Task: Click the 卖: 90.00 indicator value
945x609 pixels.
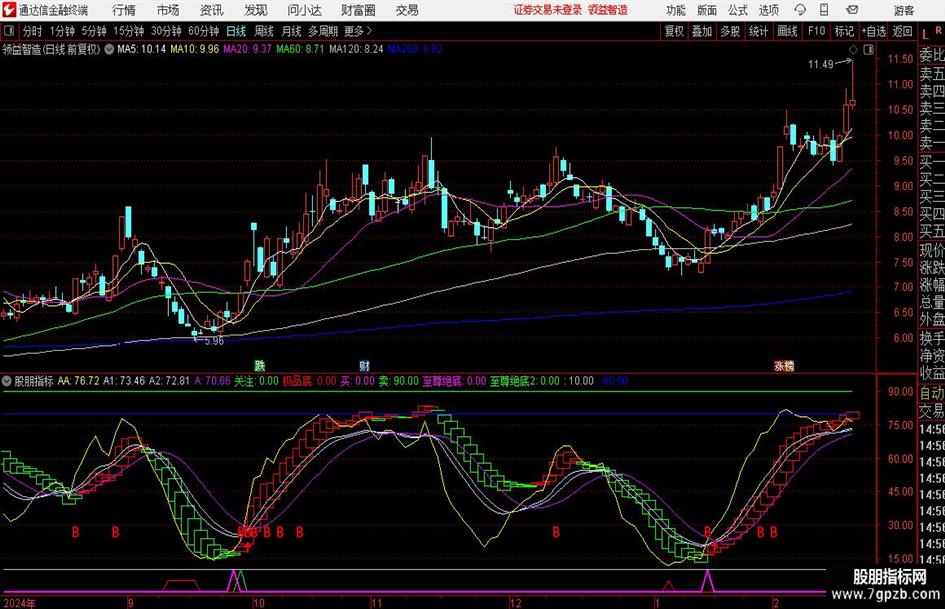Action: point(398,381)
